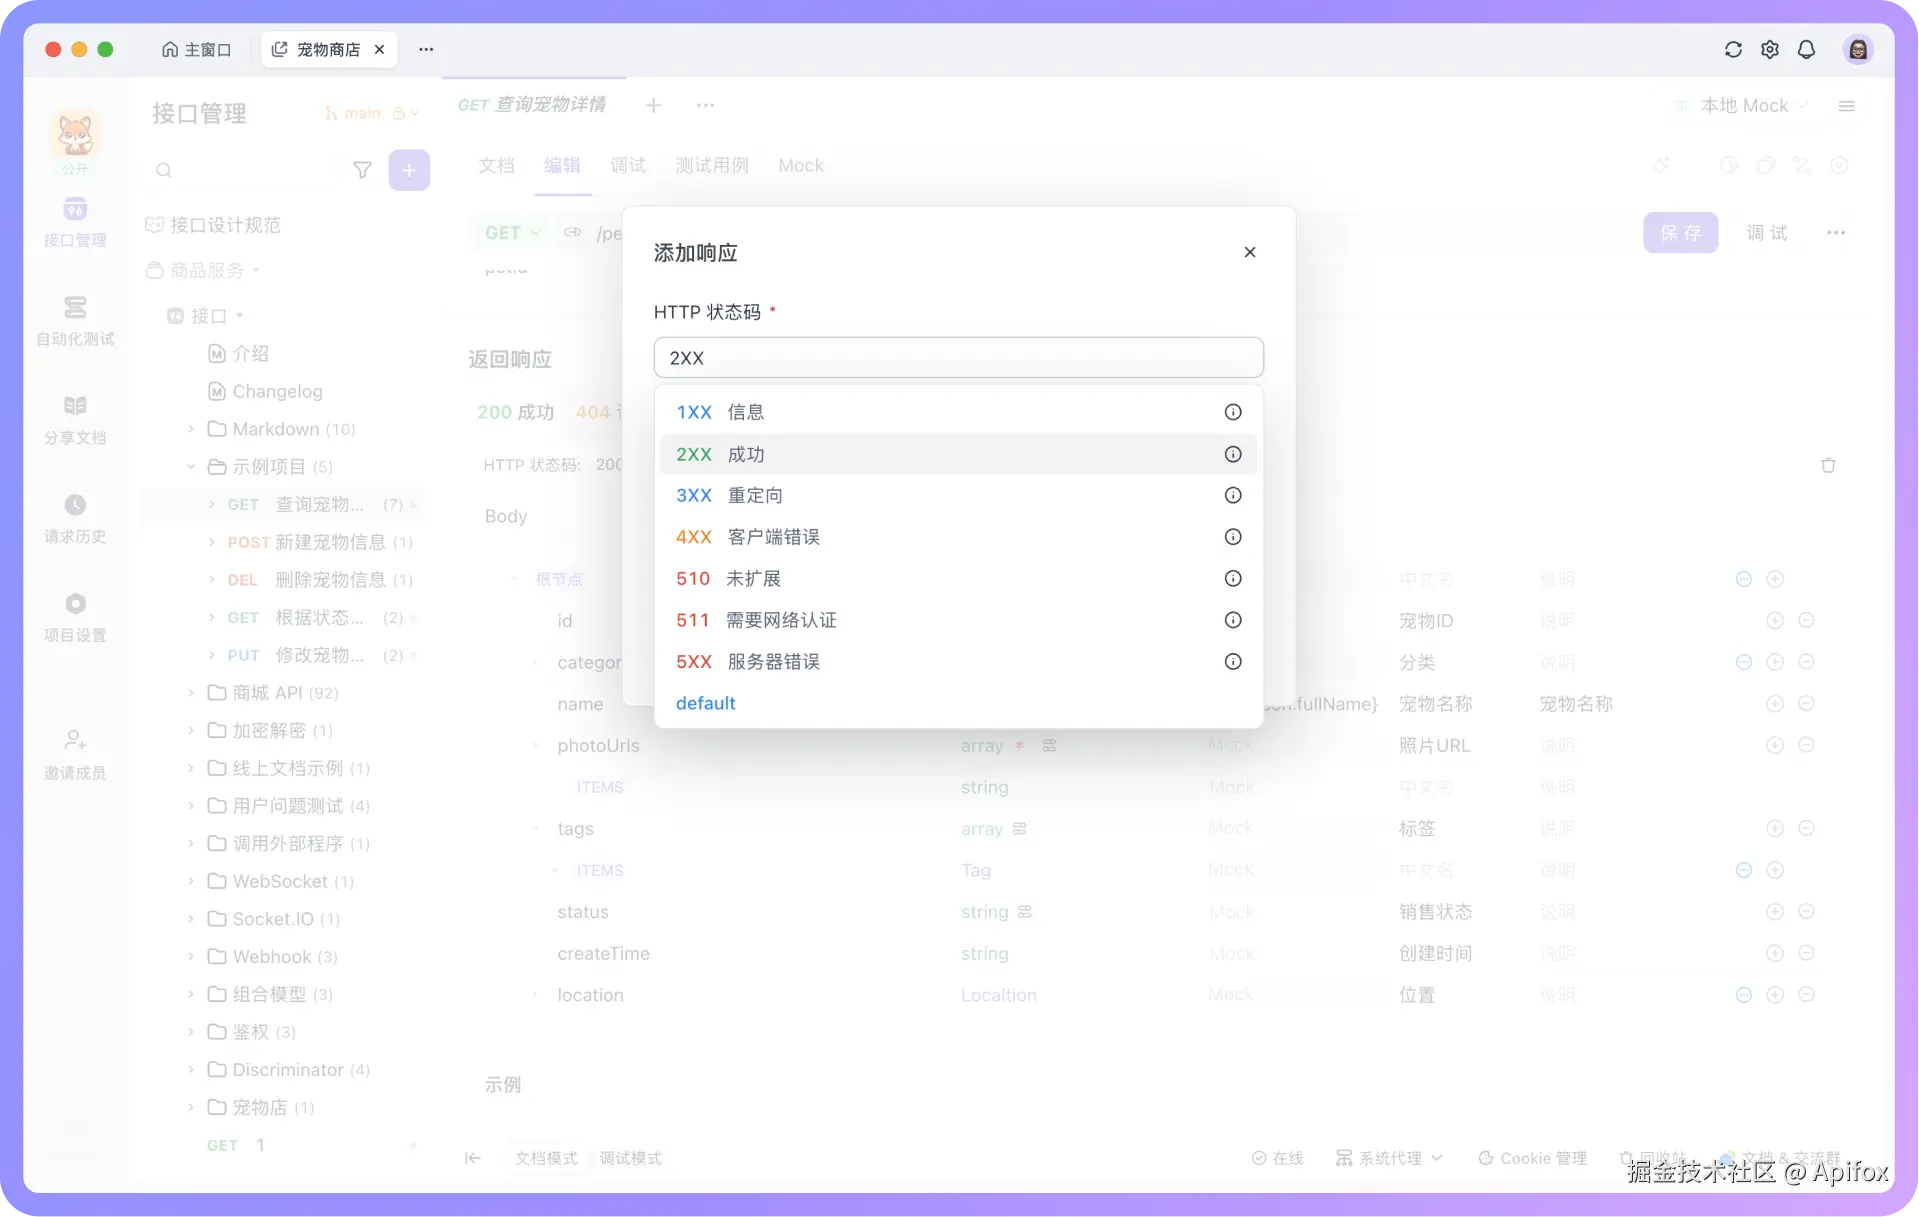Open Cookie 管理 in the status bar
Viewport: 1919px width, 1217px height.
[1533, 1158]
